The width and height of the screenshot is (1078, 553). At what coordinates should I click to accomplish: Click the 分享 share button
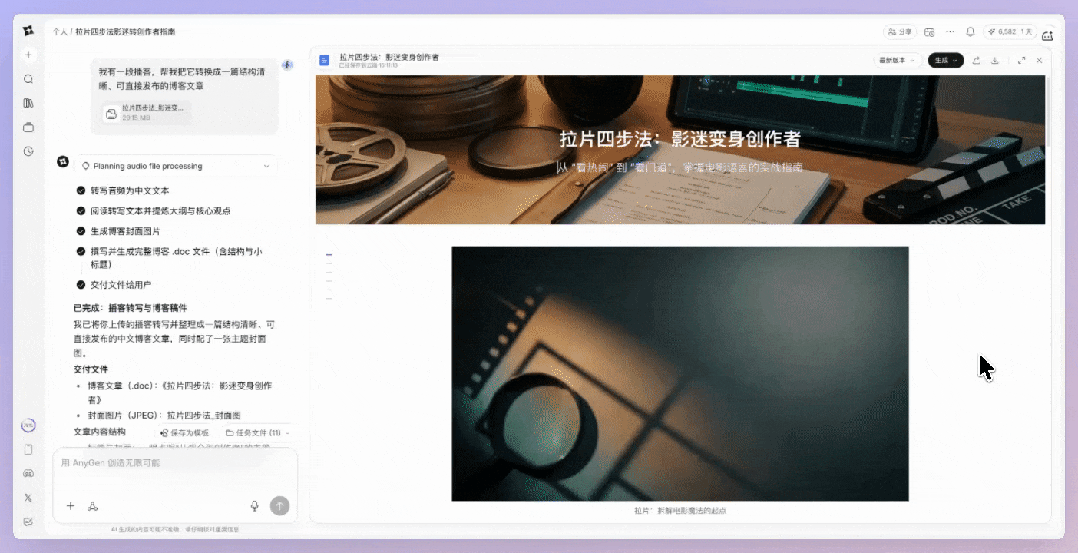900,32
